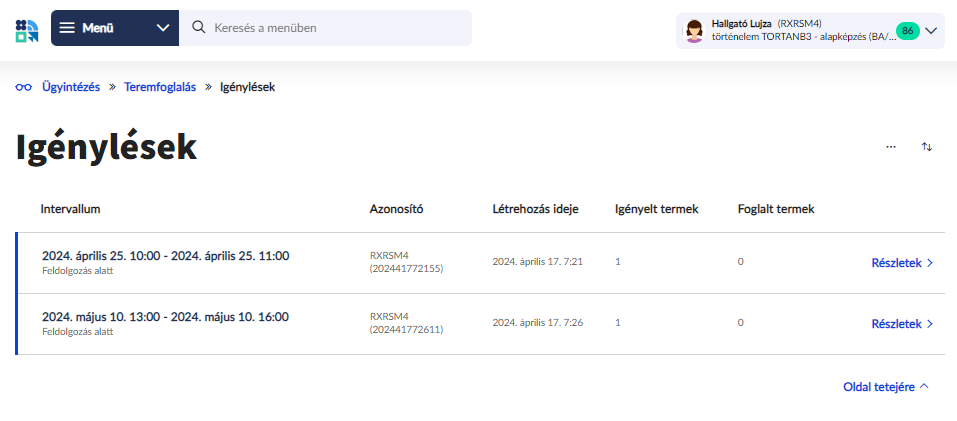Open the three-dot more options icon
Screen dimensions: 957x421
[x=891, y=147]
